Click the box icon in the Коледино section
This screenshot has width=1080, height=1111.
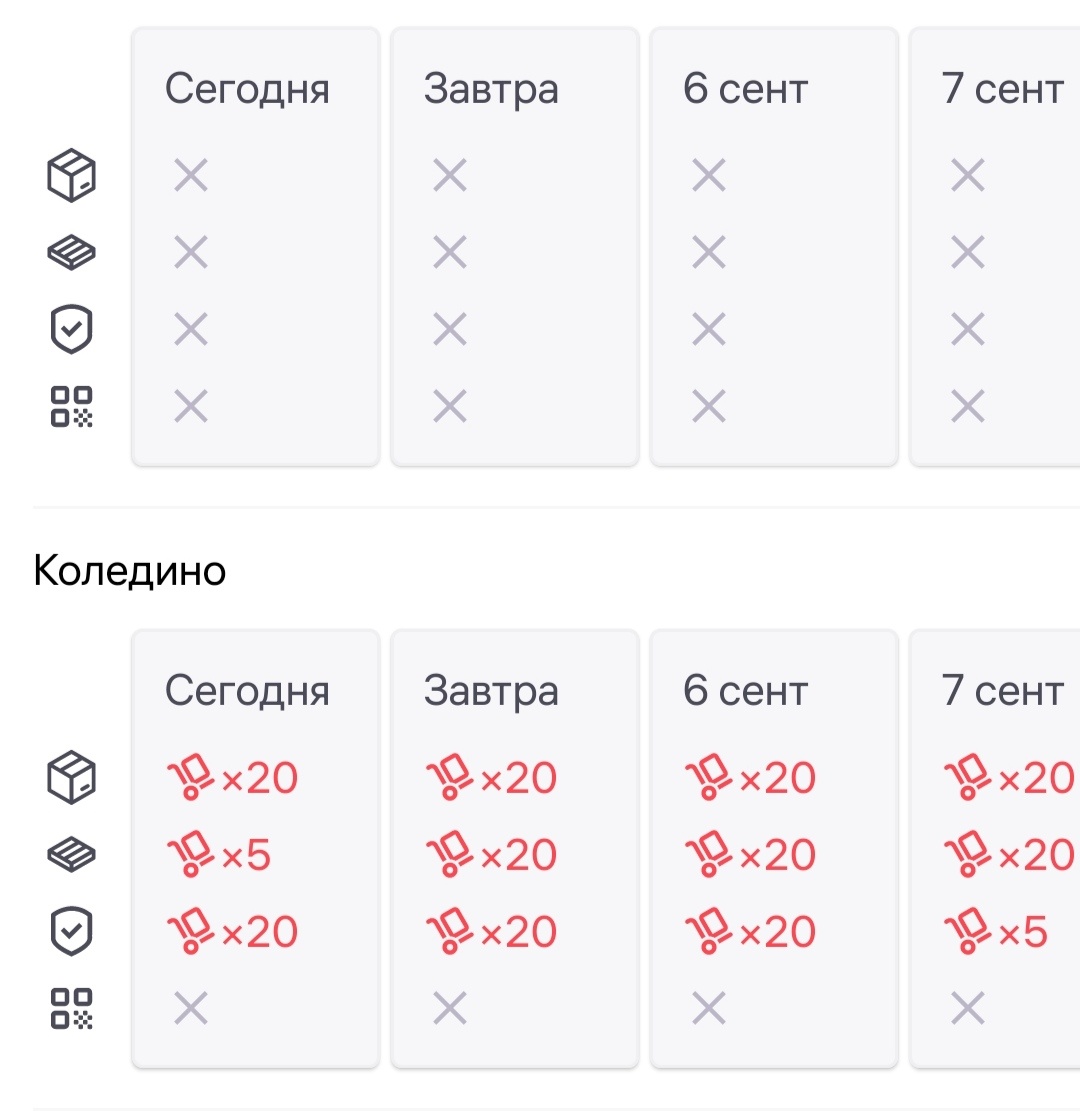72,778
